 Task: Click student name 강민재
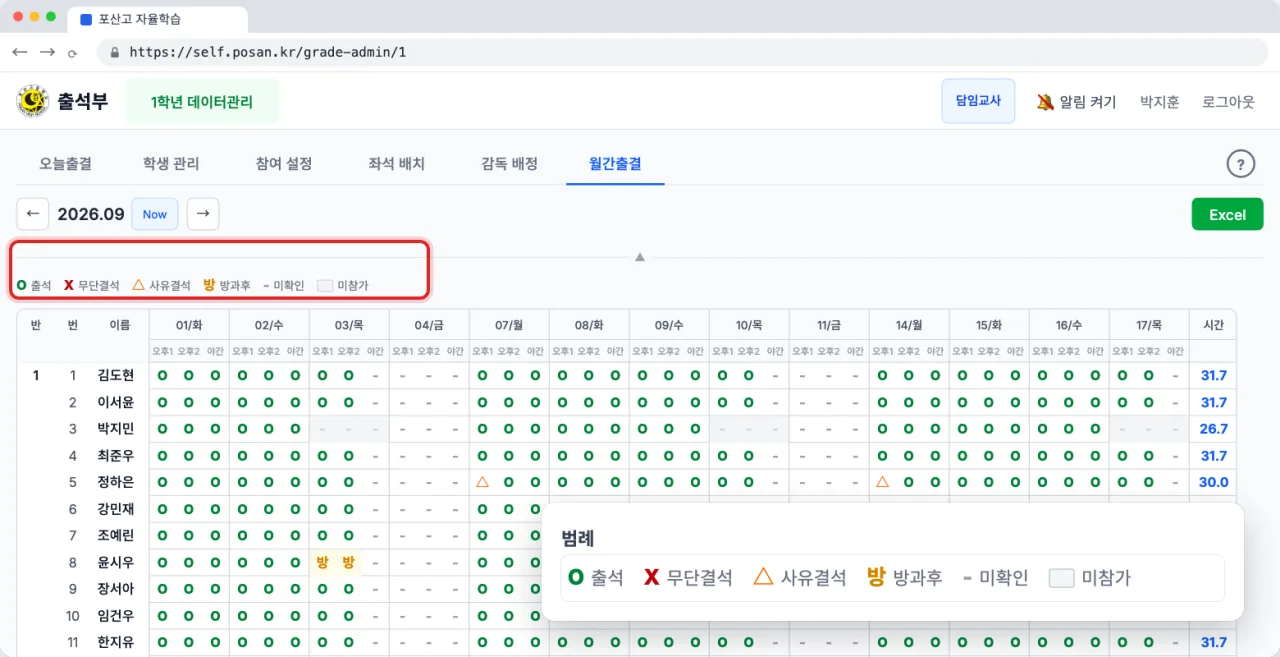(x=116, y=509)
